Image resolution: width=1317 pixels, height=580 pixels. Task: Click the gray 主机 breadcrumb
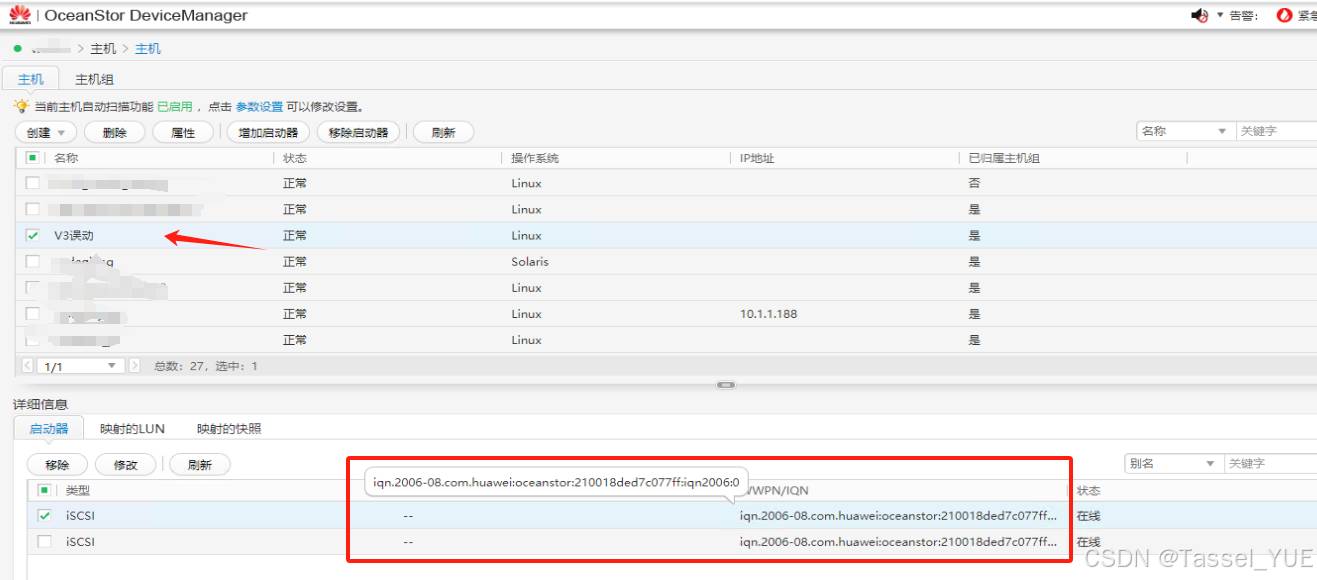[x=103, y=48]
